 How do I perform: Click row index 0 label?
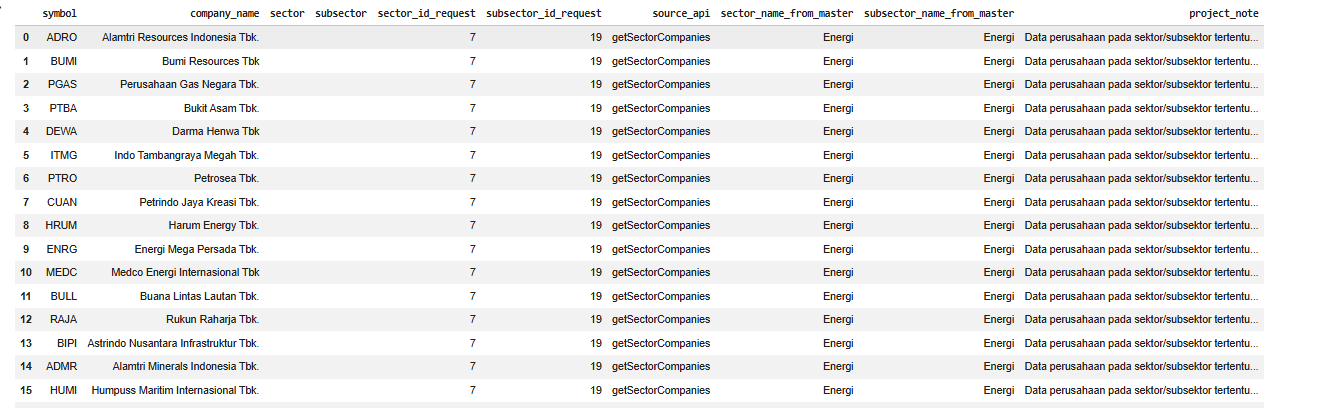click(x=26, y=37)
